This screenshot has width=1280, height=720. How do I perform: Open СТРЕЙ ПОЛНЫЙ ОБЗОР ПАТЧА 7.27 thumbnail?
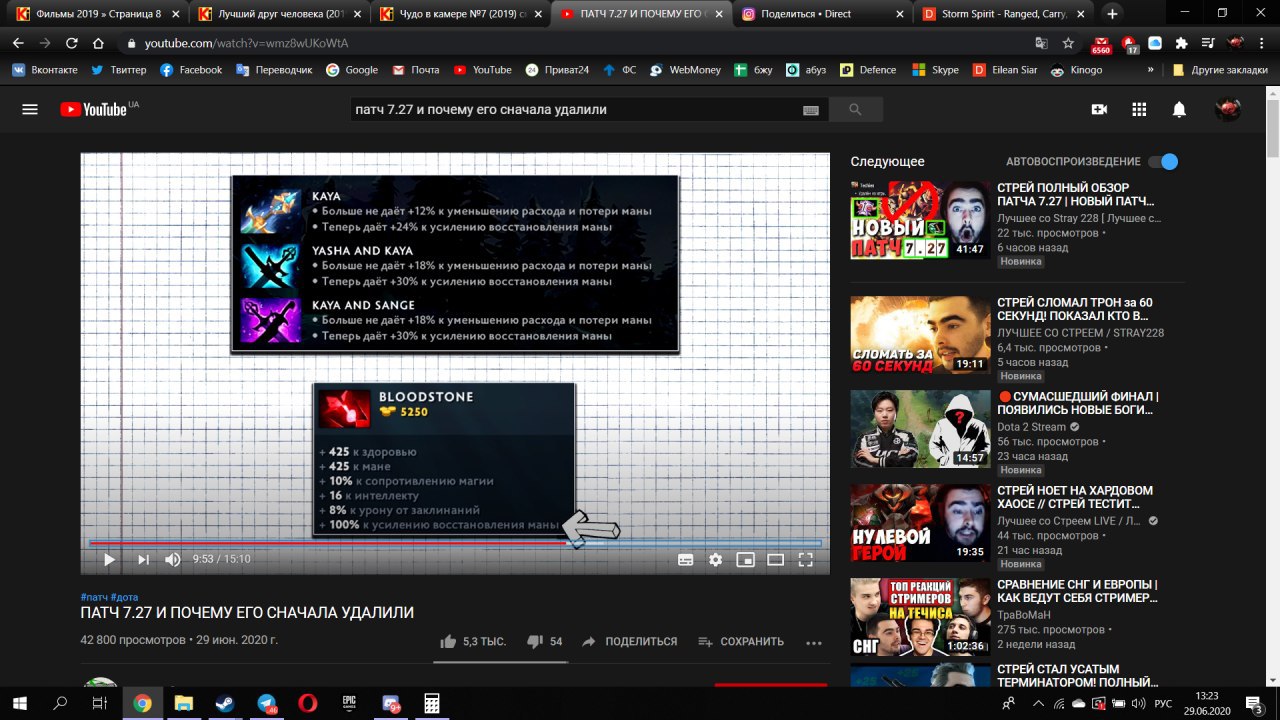click(x=919, y=220)
